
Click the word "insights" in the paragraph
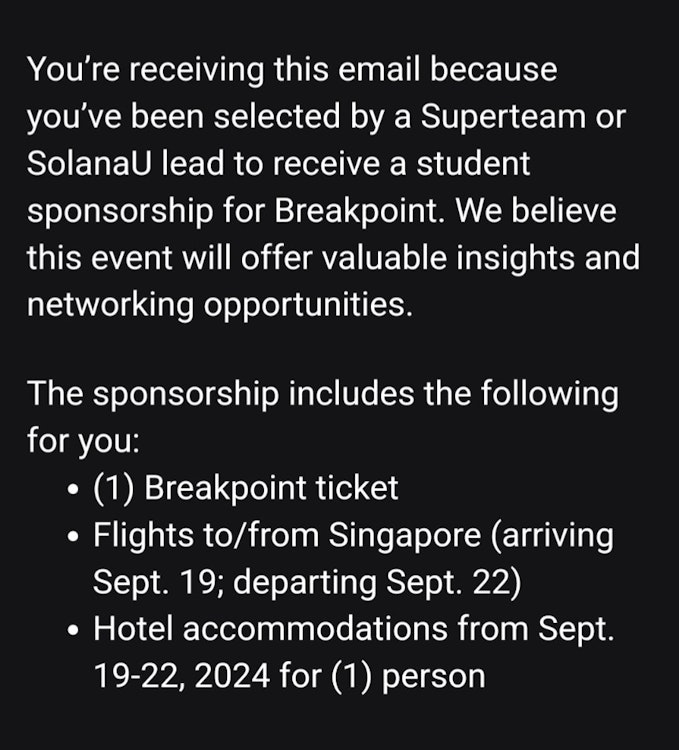click(515, 258)
